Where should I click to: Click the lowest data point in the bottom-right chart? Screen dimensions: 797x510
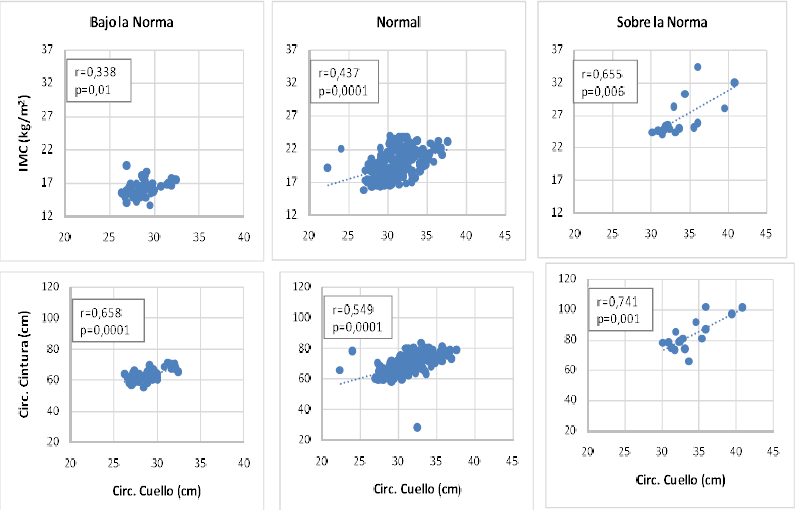[x=688, y=361]
